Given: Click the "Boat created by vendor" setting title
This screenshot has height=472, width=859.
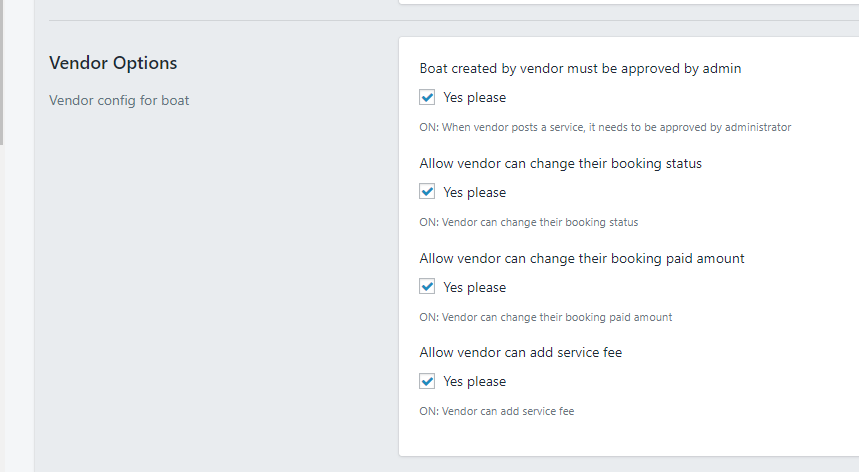Looking at the screenshot, I should pos(580,69).
